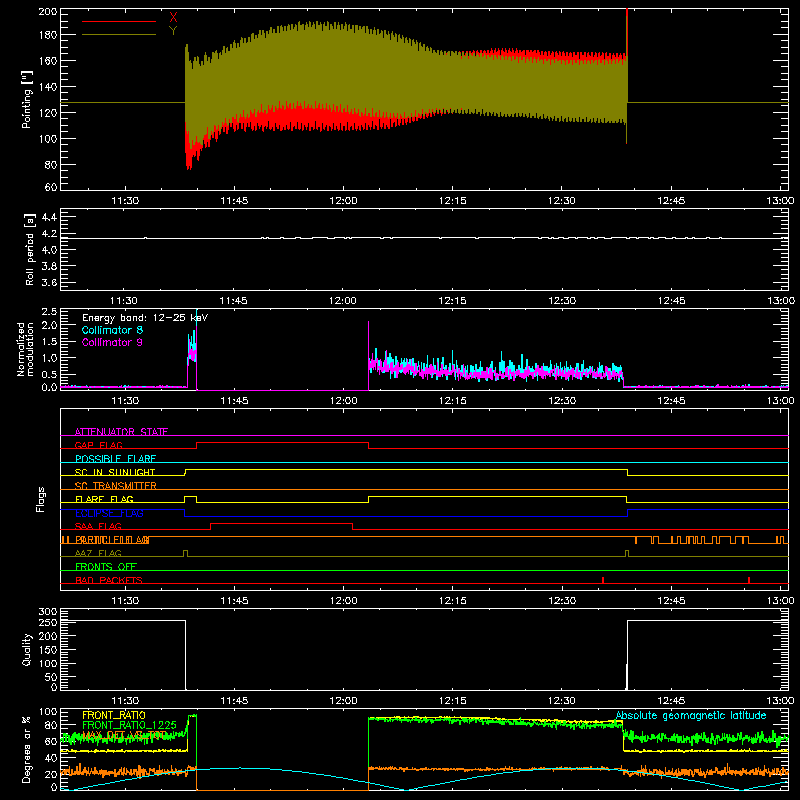Screen dimensions: 800x800
Task: Select the Roll period [s] axis title
Action: tap(30, 249)
